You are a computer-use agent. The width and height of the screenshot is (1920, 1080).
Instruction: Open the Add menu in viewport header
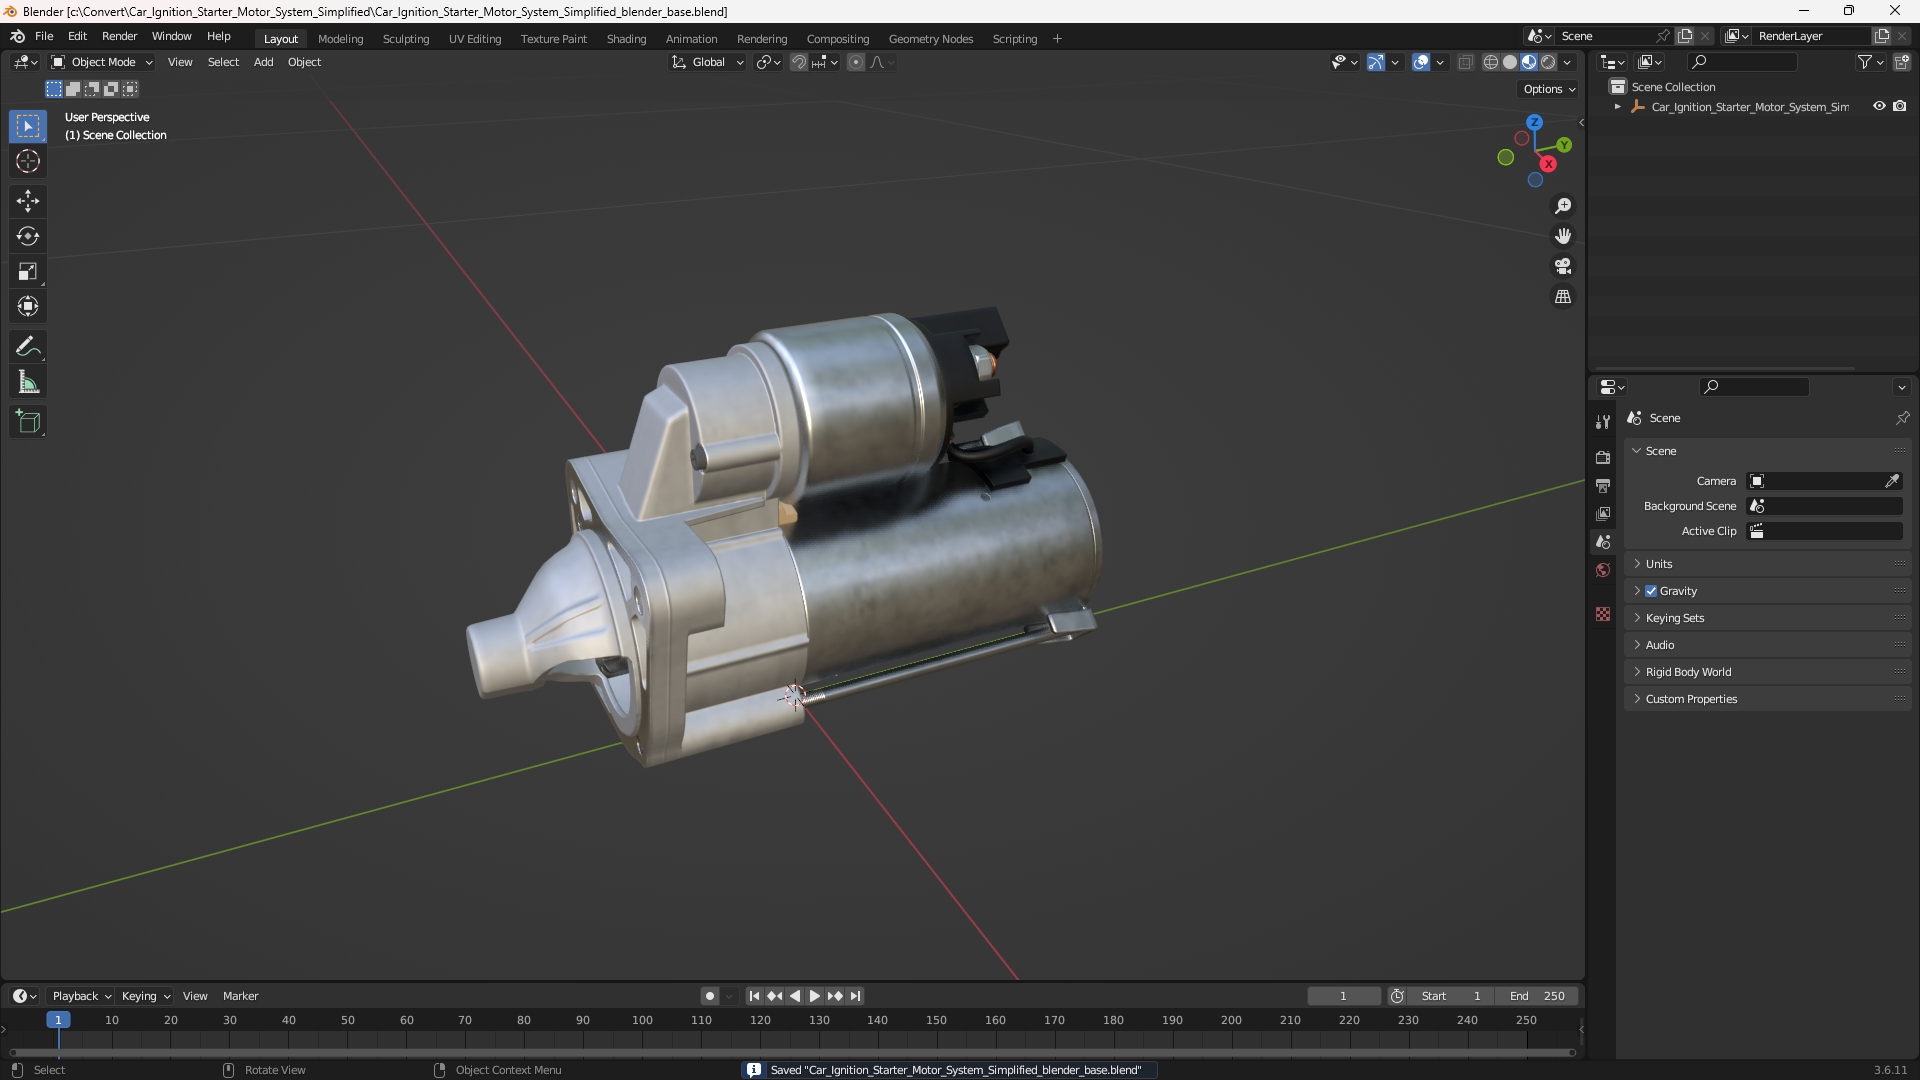[263, 62]
